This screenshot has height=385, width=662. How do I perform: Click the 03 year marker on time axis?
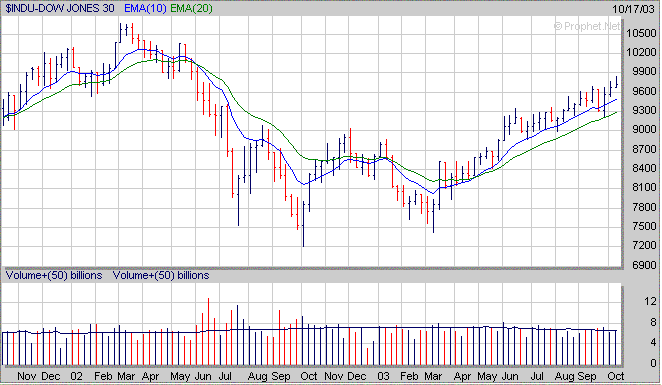coord(383,376)
